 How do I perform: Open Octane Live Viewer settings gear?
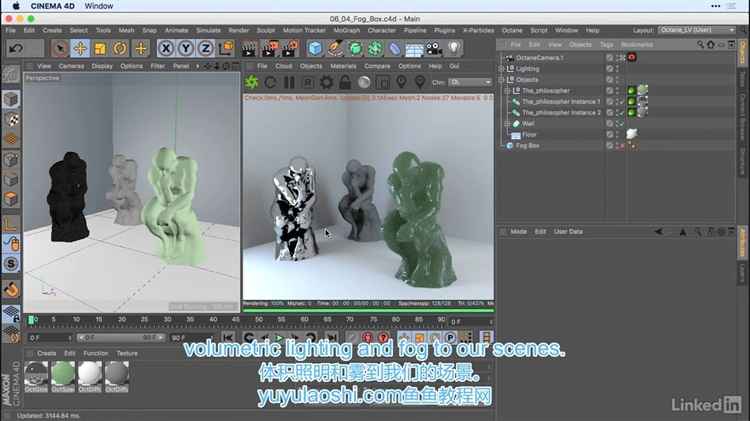tap(327, 82)
